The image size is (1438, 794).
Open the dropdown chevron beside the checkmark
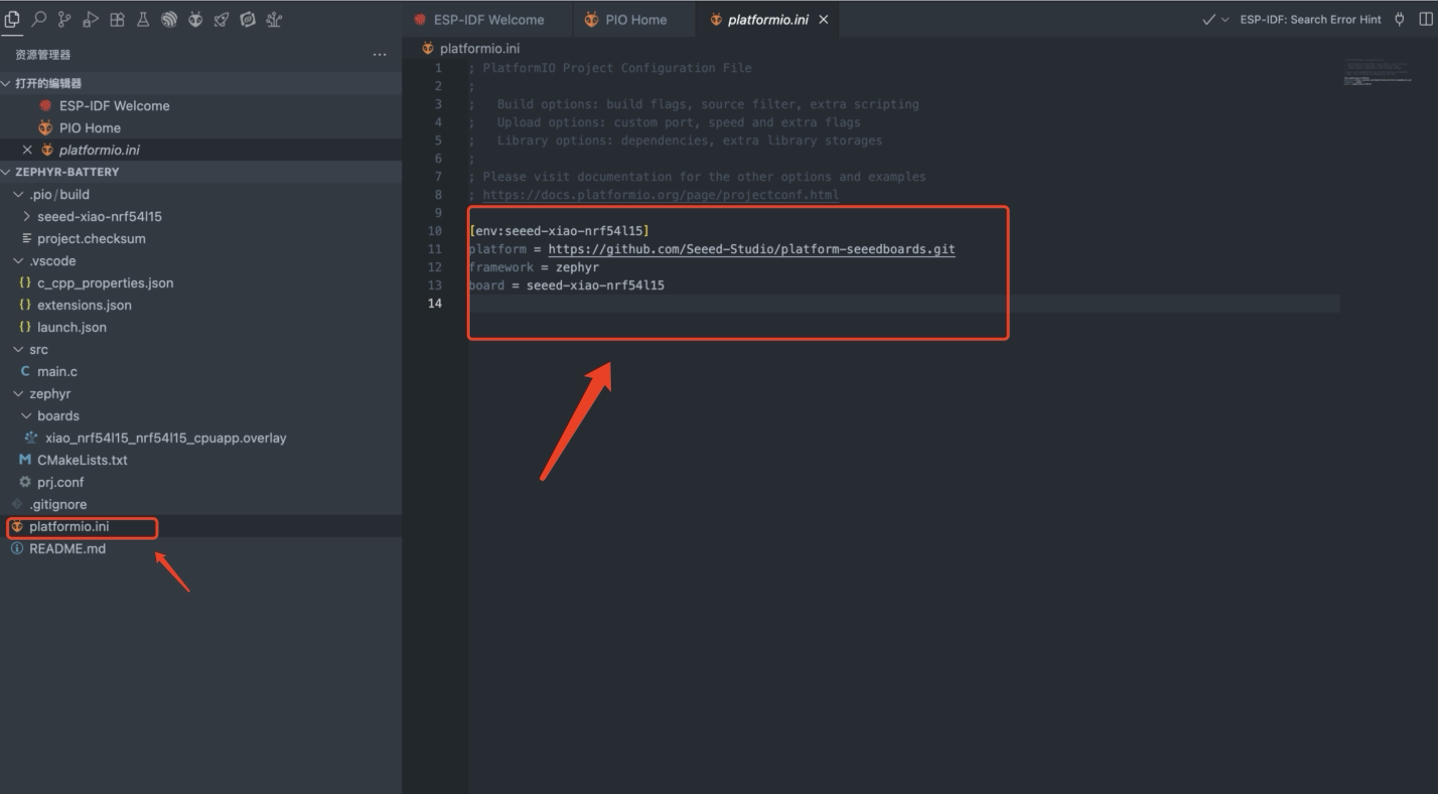tap(1225, 19)
